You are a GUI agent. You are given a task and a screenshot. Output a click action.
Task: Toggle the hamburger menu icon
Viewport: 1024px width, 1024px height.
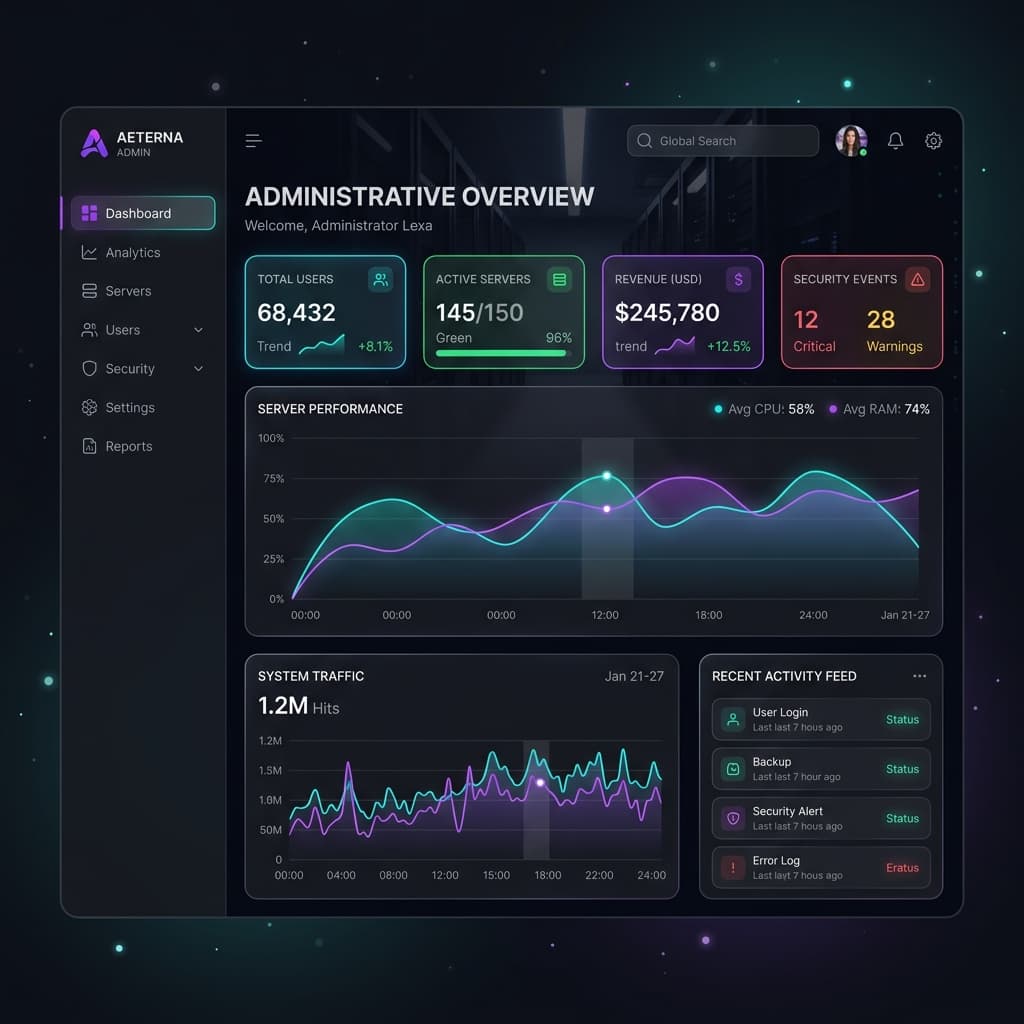[253, 140]
